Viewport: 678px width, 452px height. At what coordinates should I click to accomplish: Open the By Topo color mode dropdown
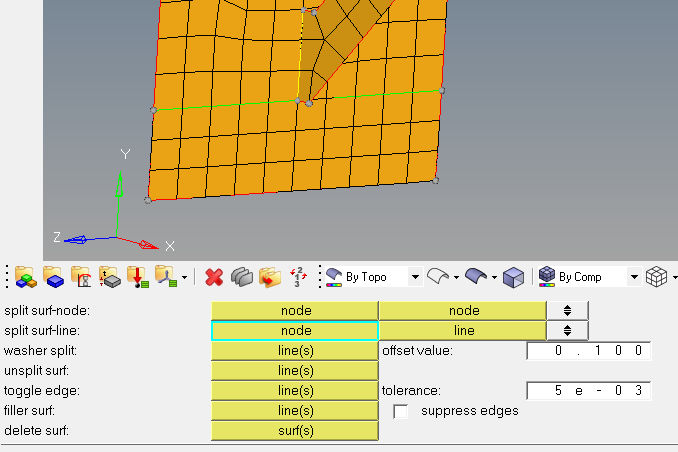pos(415,277)
